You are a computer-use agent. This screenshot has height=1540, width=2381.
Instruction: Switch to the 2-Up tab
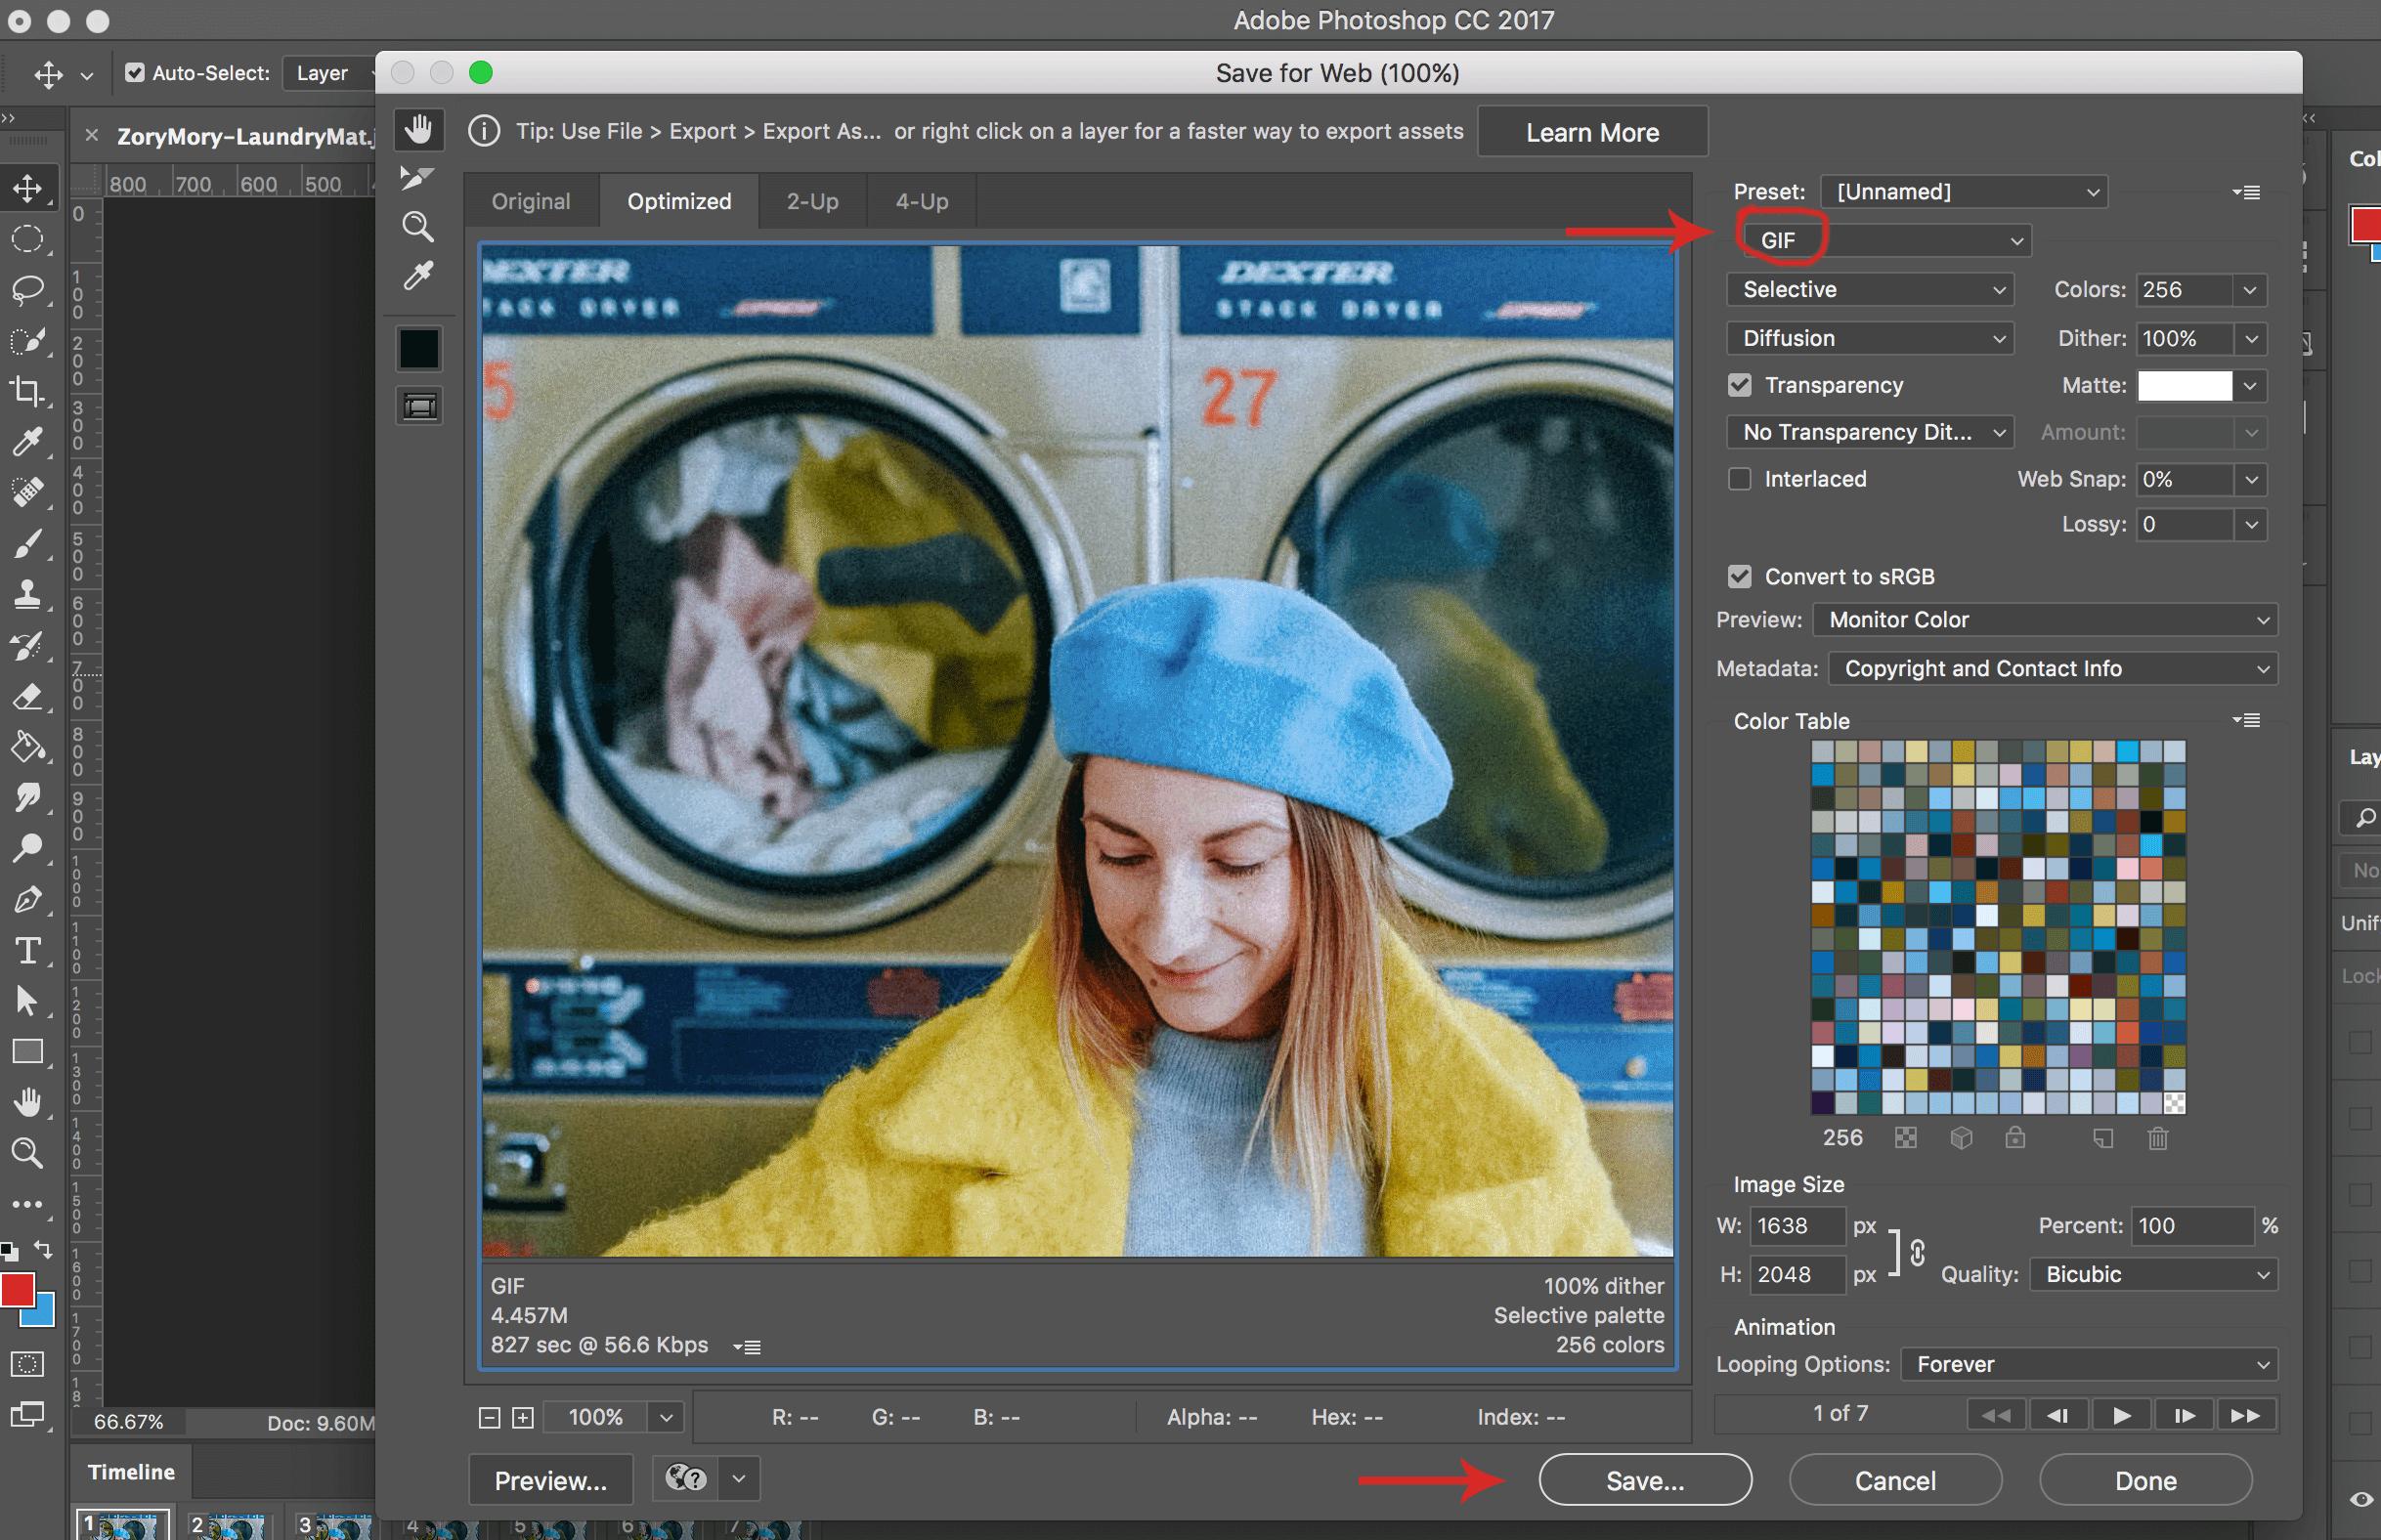click(812, 201)
